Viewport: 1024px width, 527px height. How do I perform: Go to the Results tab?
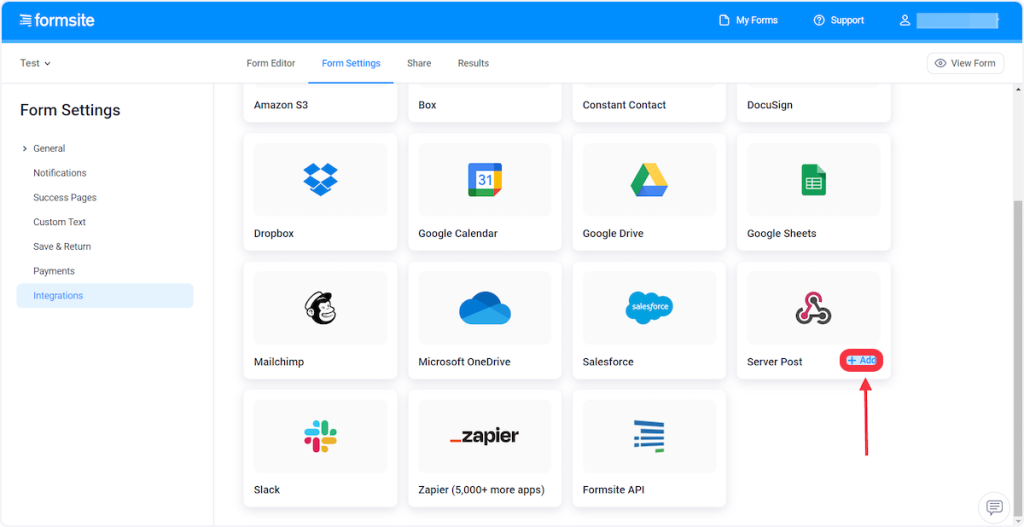(x=473, y=63)
